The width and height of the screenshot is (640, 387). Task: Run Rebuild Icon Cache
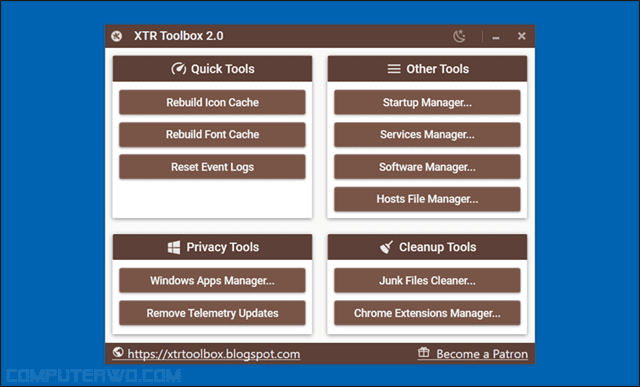(x=212, y=102)
